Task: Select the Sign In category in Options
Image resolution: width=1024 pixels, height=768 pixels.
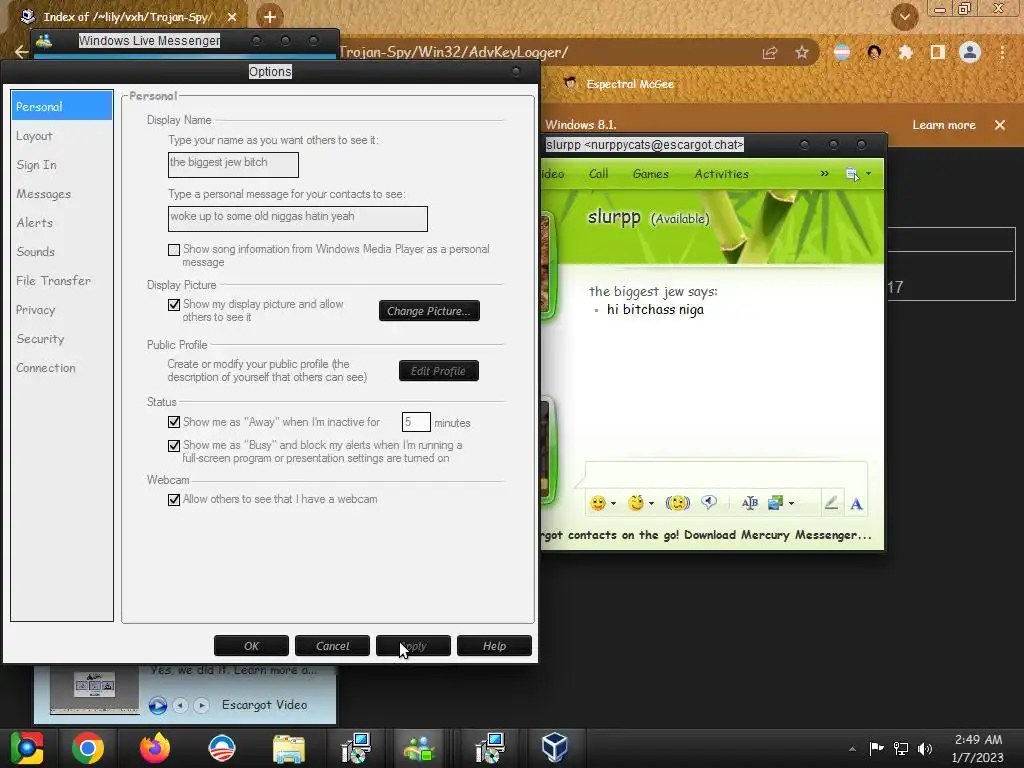Action: tap(37, 165)
